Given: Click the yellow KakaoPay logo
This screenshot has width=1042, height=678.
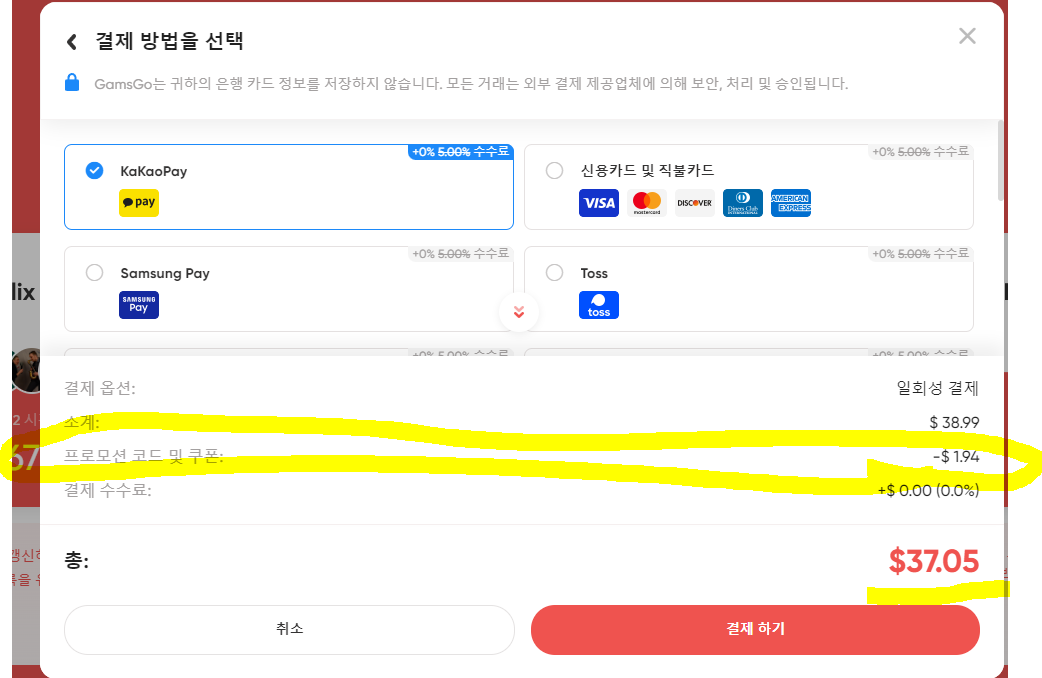Looking at the screenshot, I should pyautogui.click(x=139, y=203).
